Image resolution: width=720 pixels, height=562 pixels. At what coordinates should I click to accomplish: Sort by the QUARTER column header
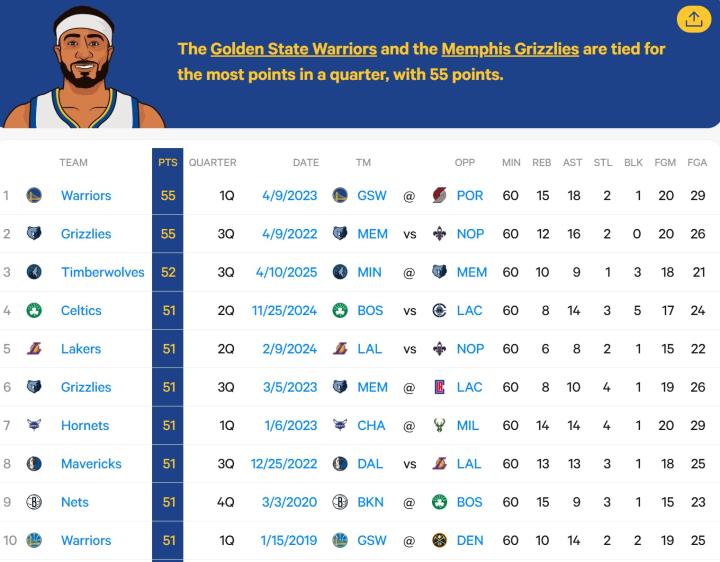click(x=212, y=162)
